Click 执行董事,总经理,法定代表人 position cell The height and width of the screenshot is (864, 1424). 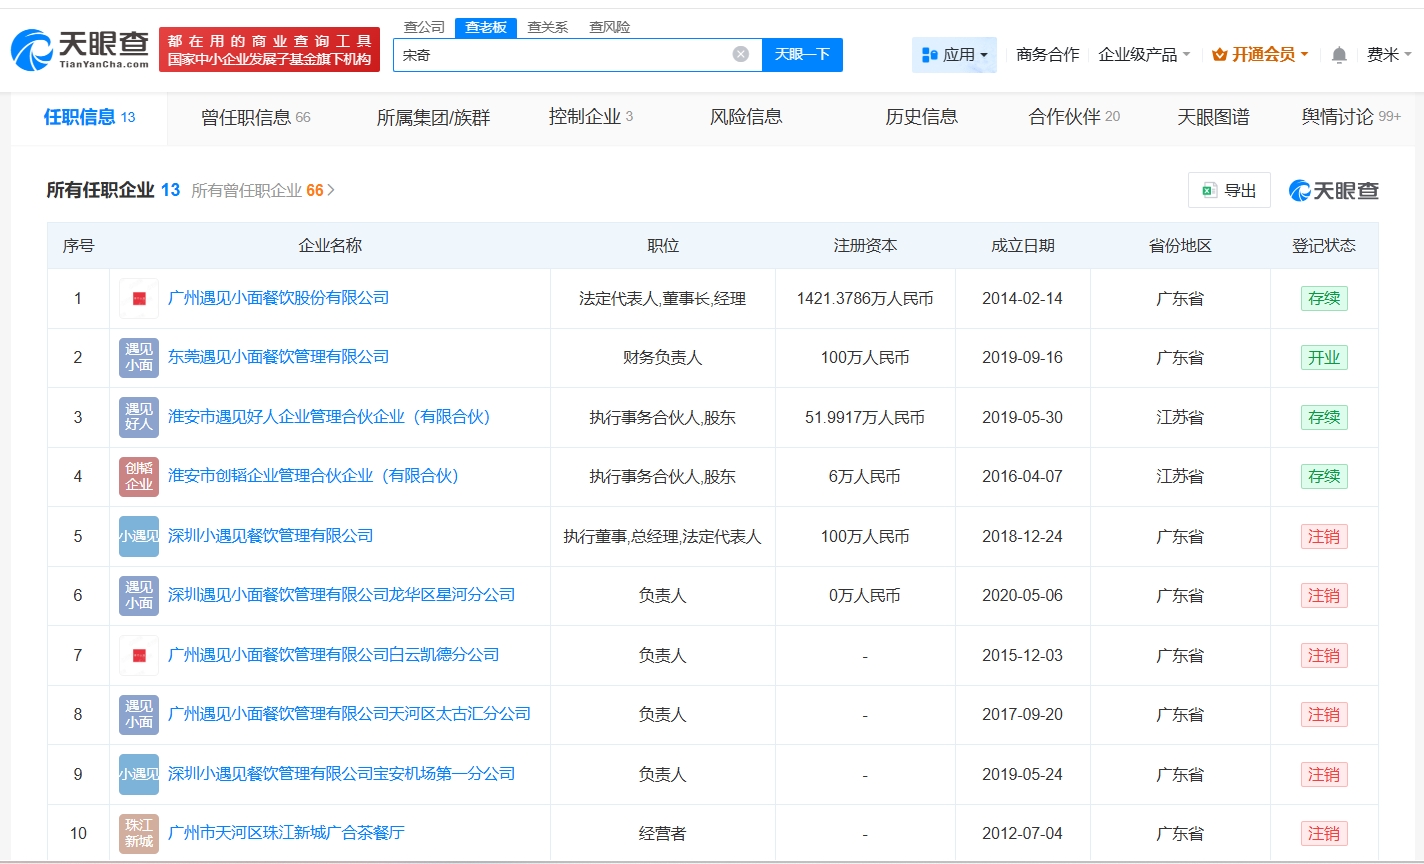[x=662, y=537]
